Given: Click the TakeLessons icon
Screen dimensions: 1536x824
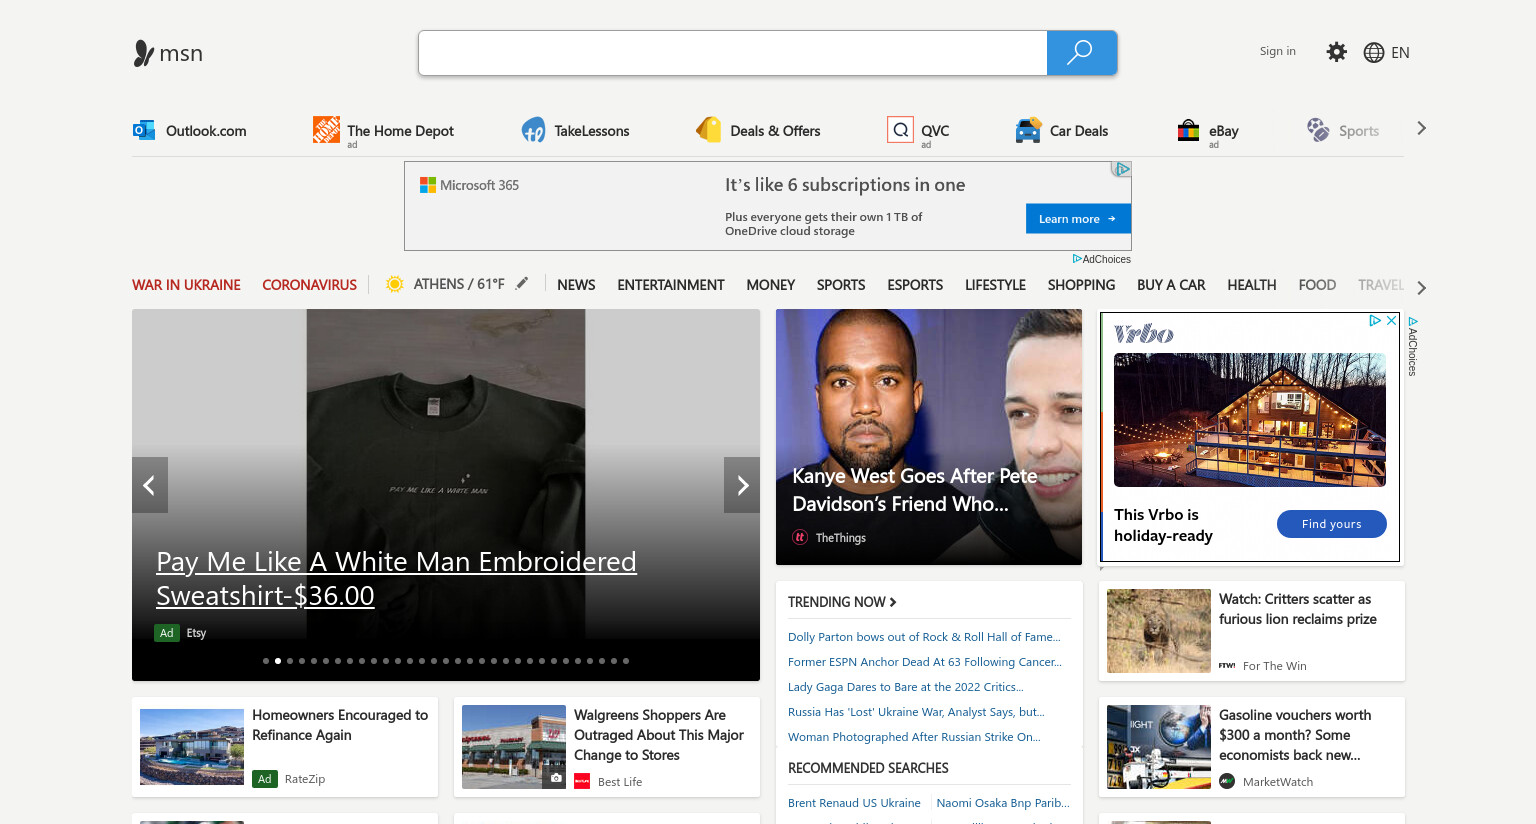Looking at the screenshot, I should point(533,130).
